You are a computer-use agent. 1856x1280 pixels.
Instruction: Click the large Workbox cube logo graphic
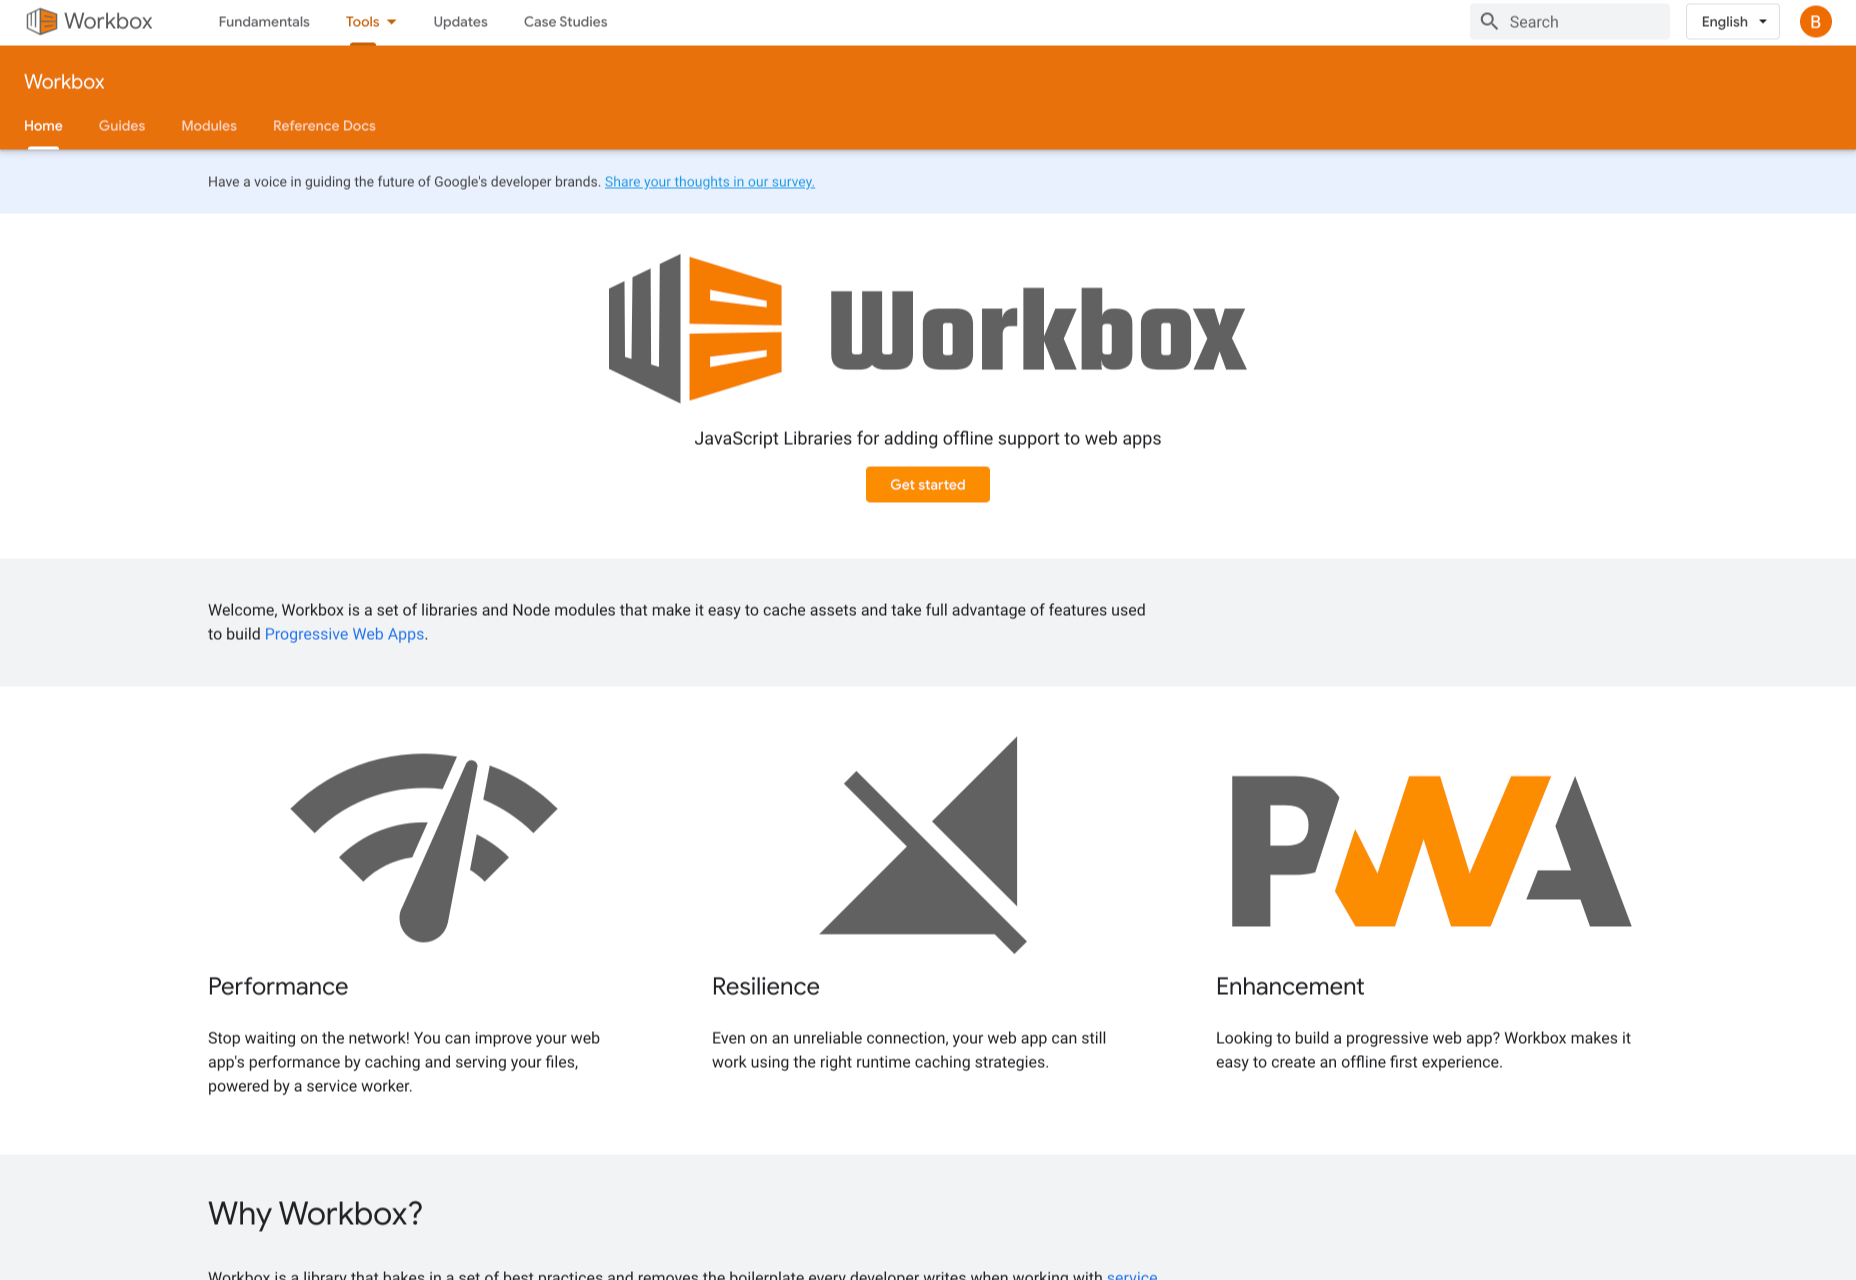click(695, 329)
